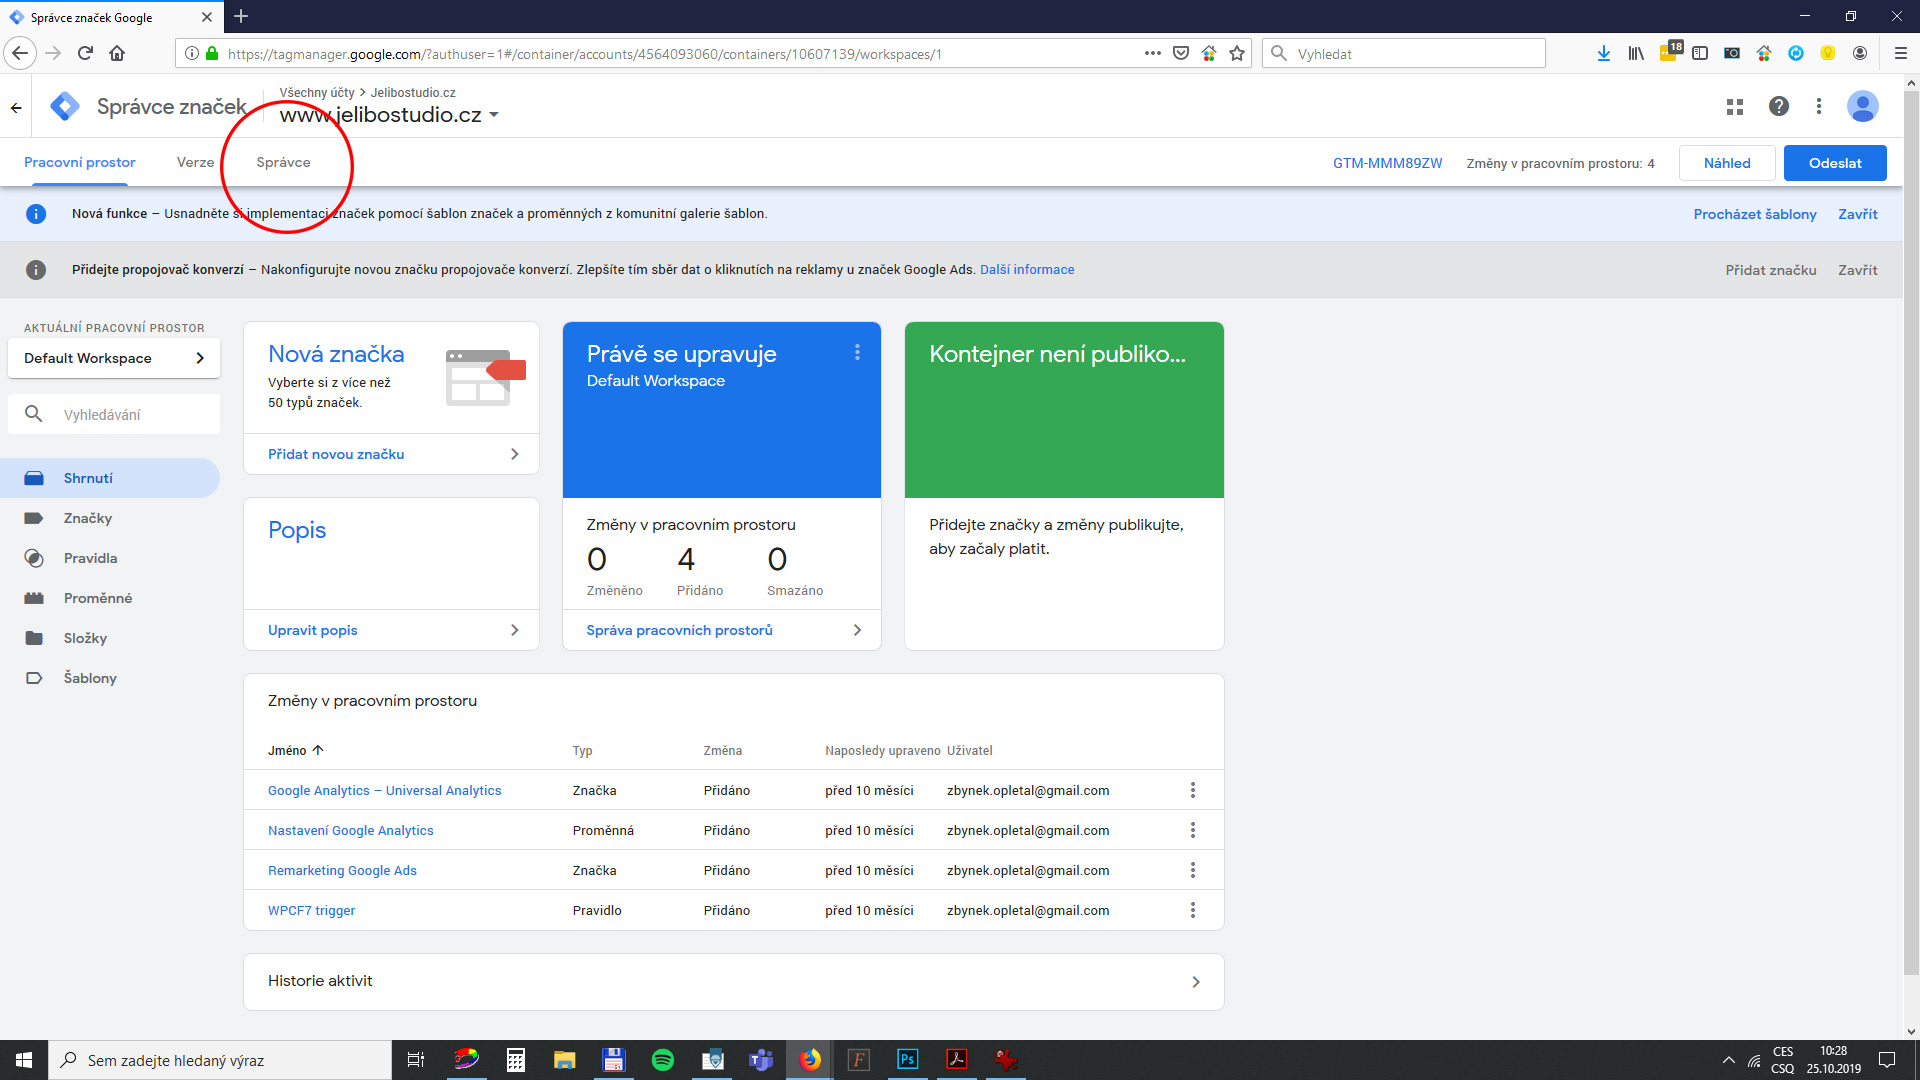
Task: Click the Procházet šablony link
Action: (1755, 214)
